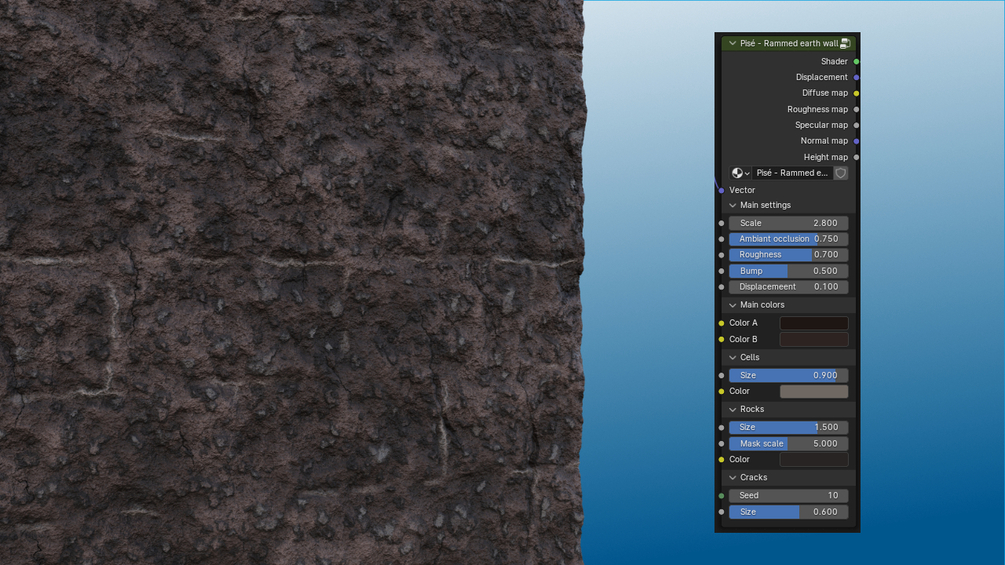The width and height of the screenshot is (1005, 565).
Task: Click the Normal map output socket
Action: (856, 141)
